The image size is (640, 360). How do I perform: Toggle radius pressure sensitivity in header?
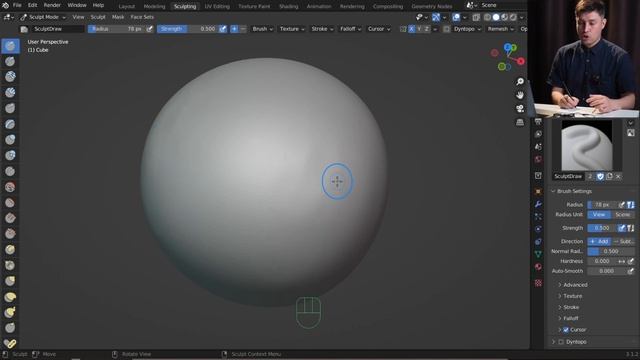150,29
